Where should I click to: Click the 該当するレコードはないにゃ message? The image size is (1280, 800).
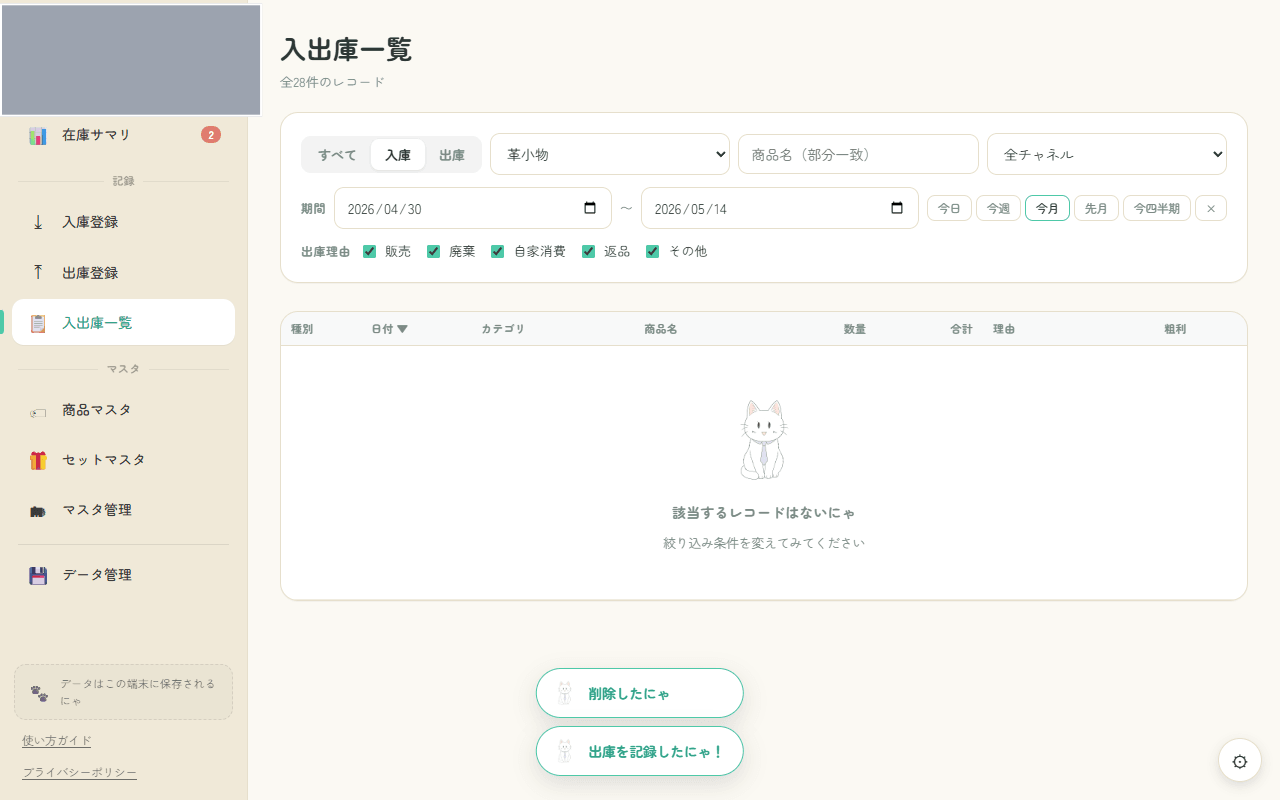pyautogui.click(x=764, y=513)
